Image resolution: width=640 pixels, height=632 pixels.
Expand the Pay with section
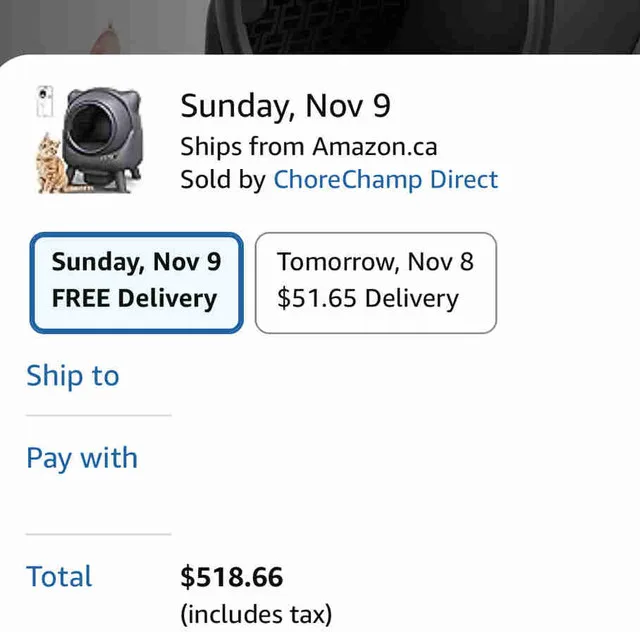[x=81, y=458]
